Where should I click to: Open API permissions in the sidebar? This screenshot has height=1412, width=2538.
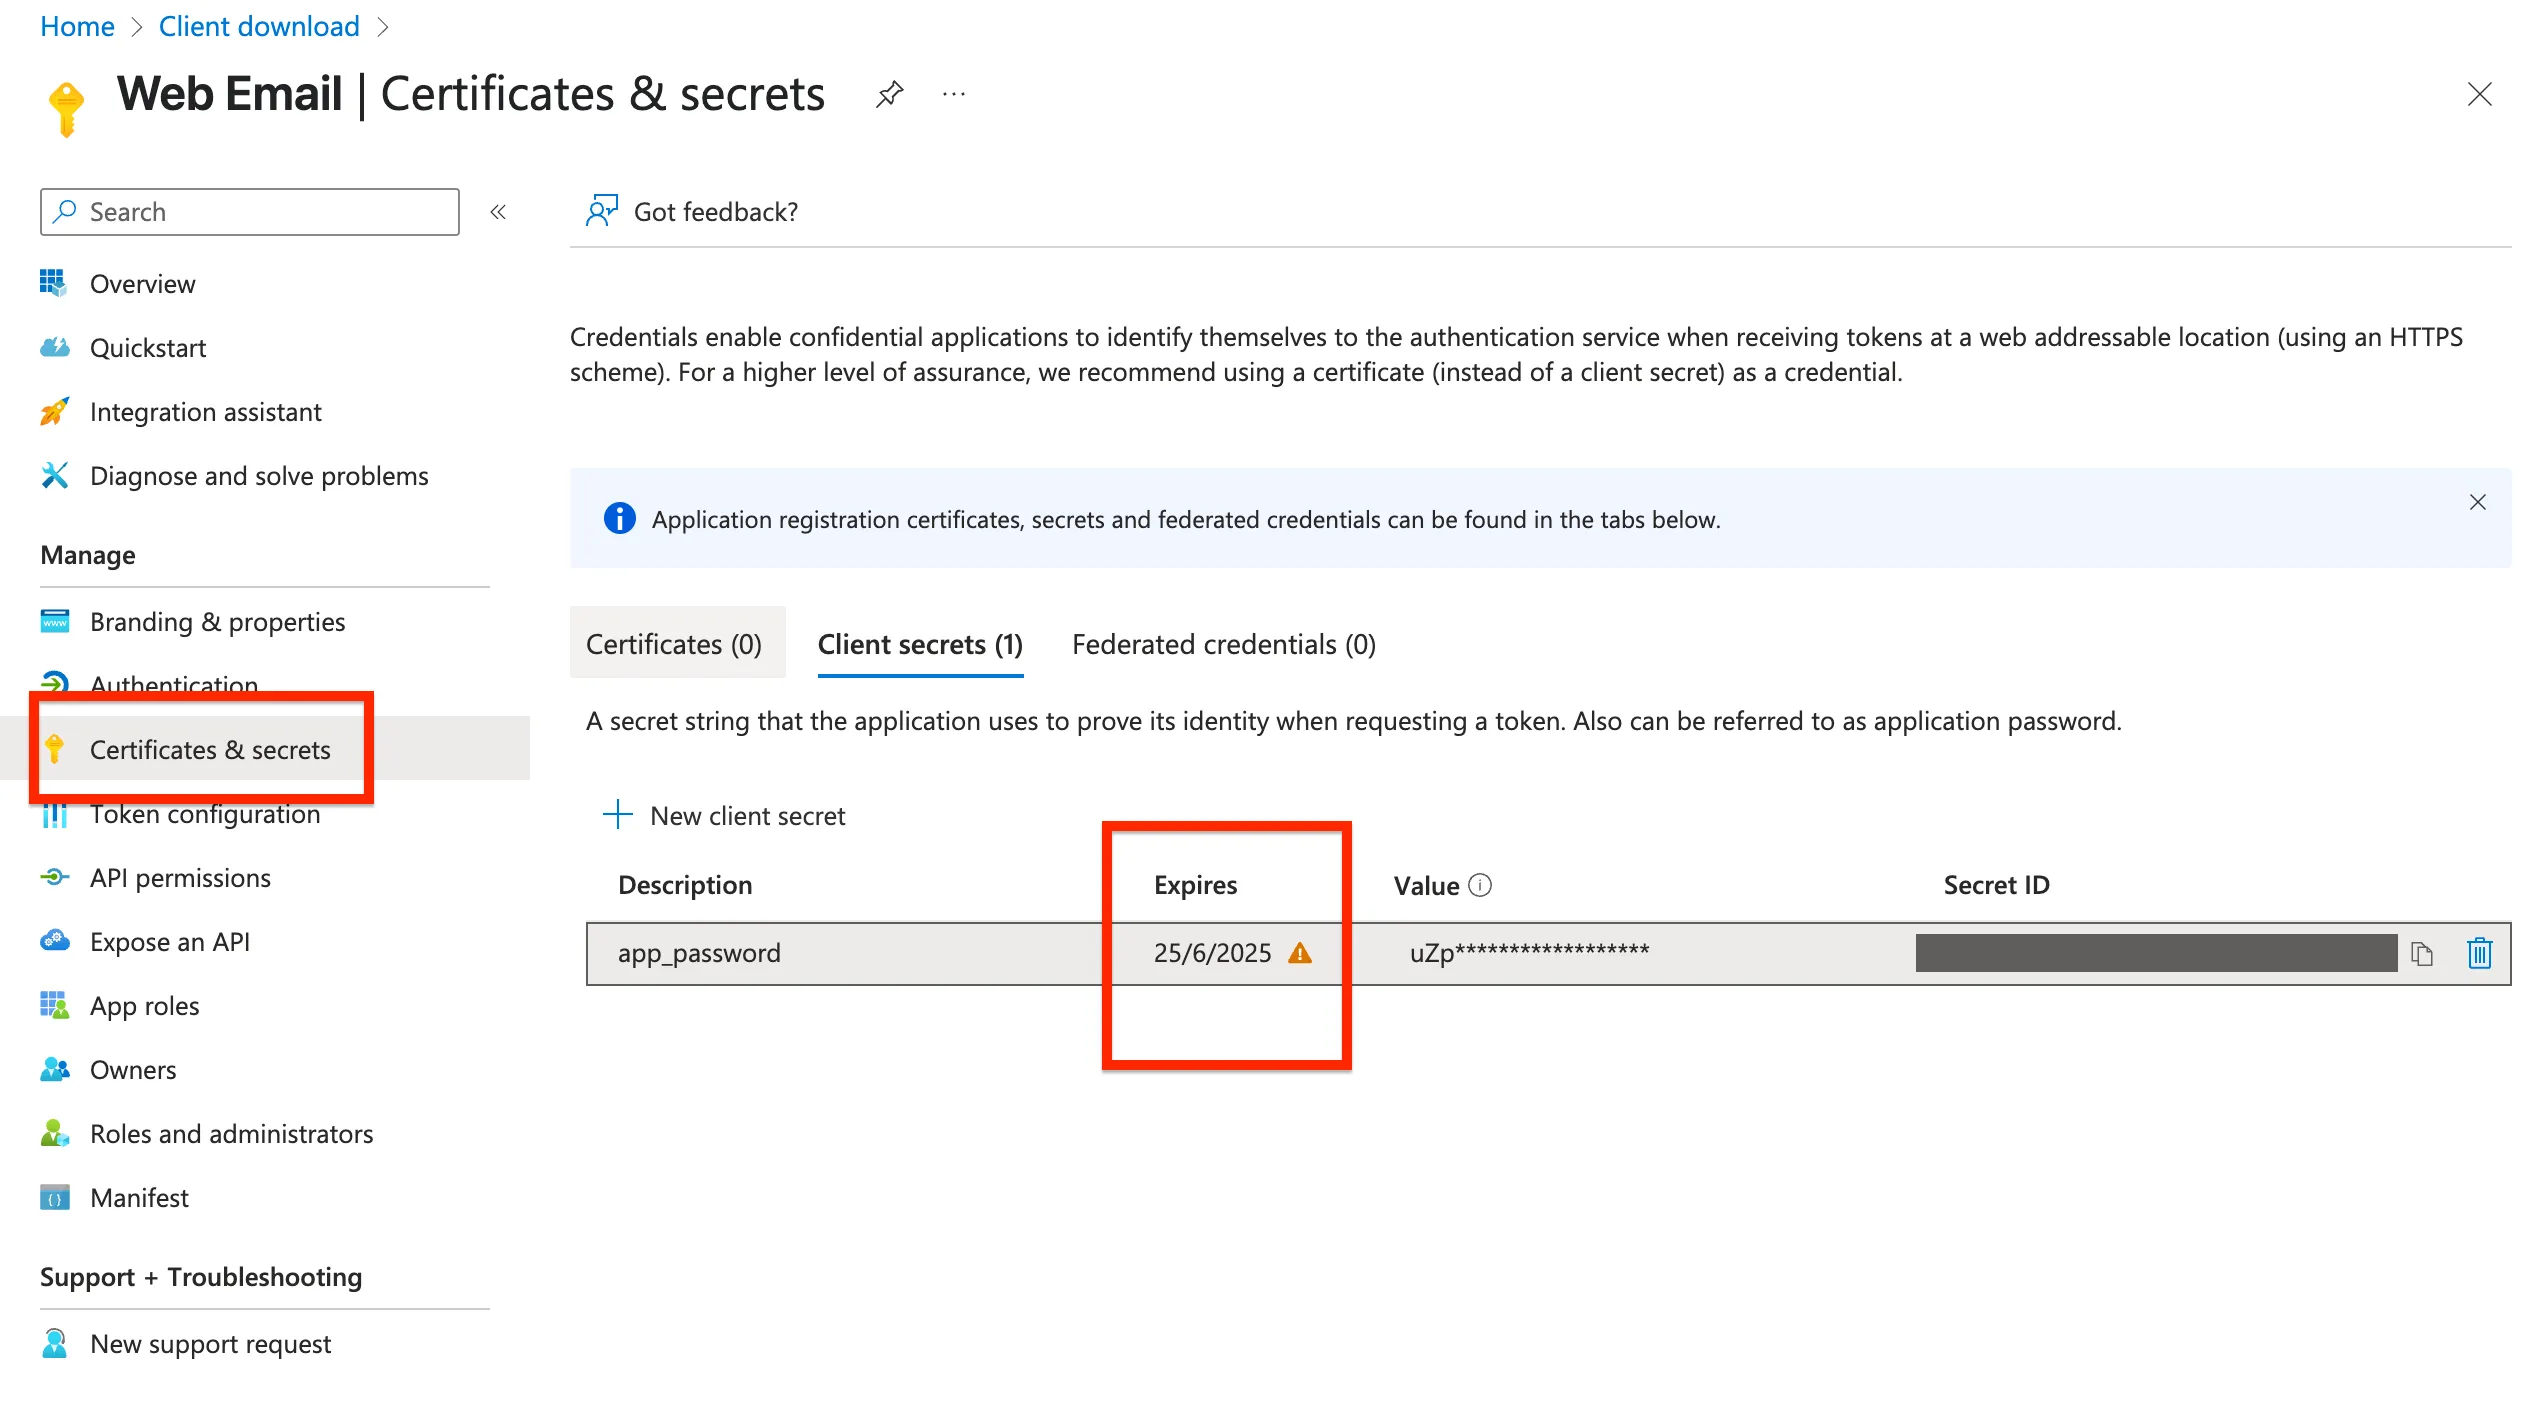[x=180, y=878]
